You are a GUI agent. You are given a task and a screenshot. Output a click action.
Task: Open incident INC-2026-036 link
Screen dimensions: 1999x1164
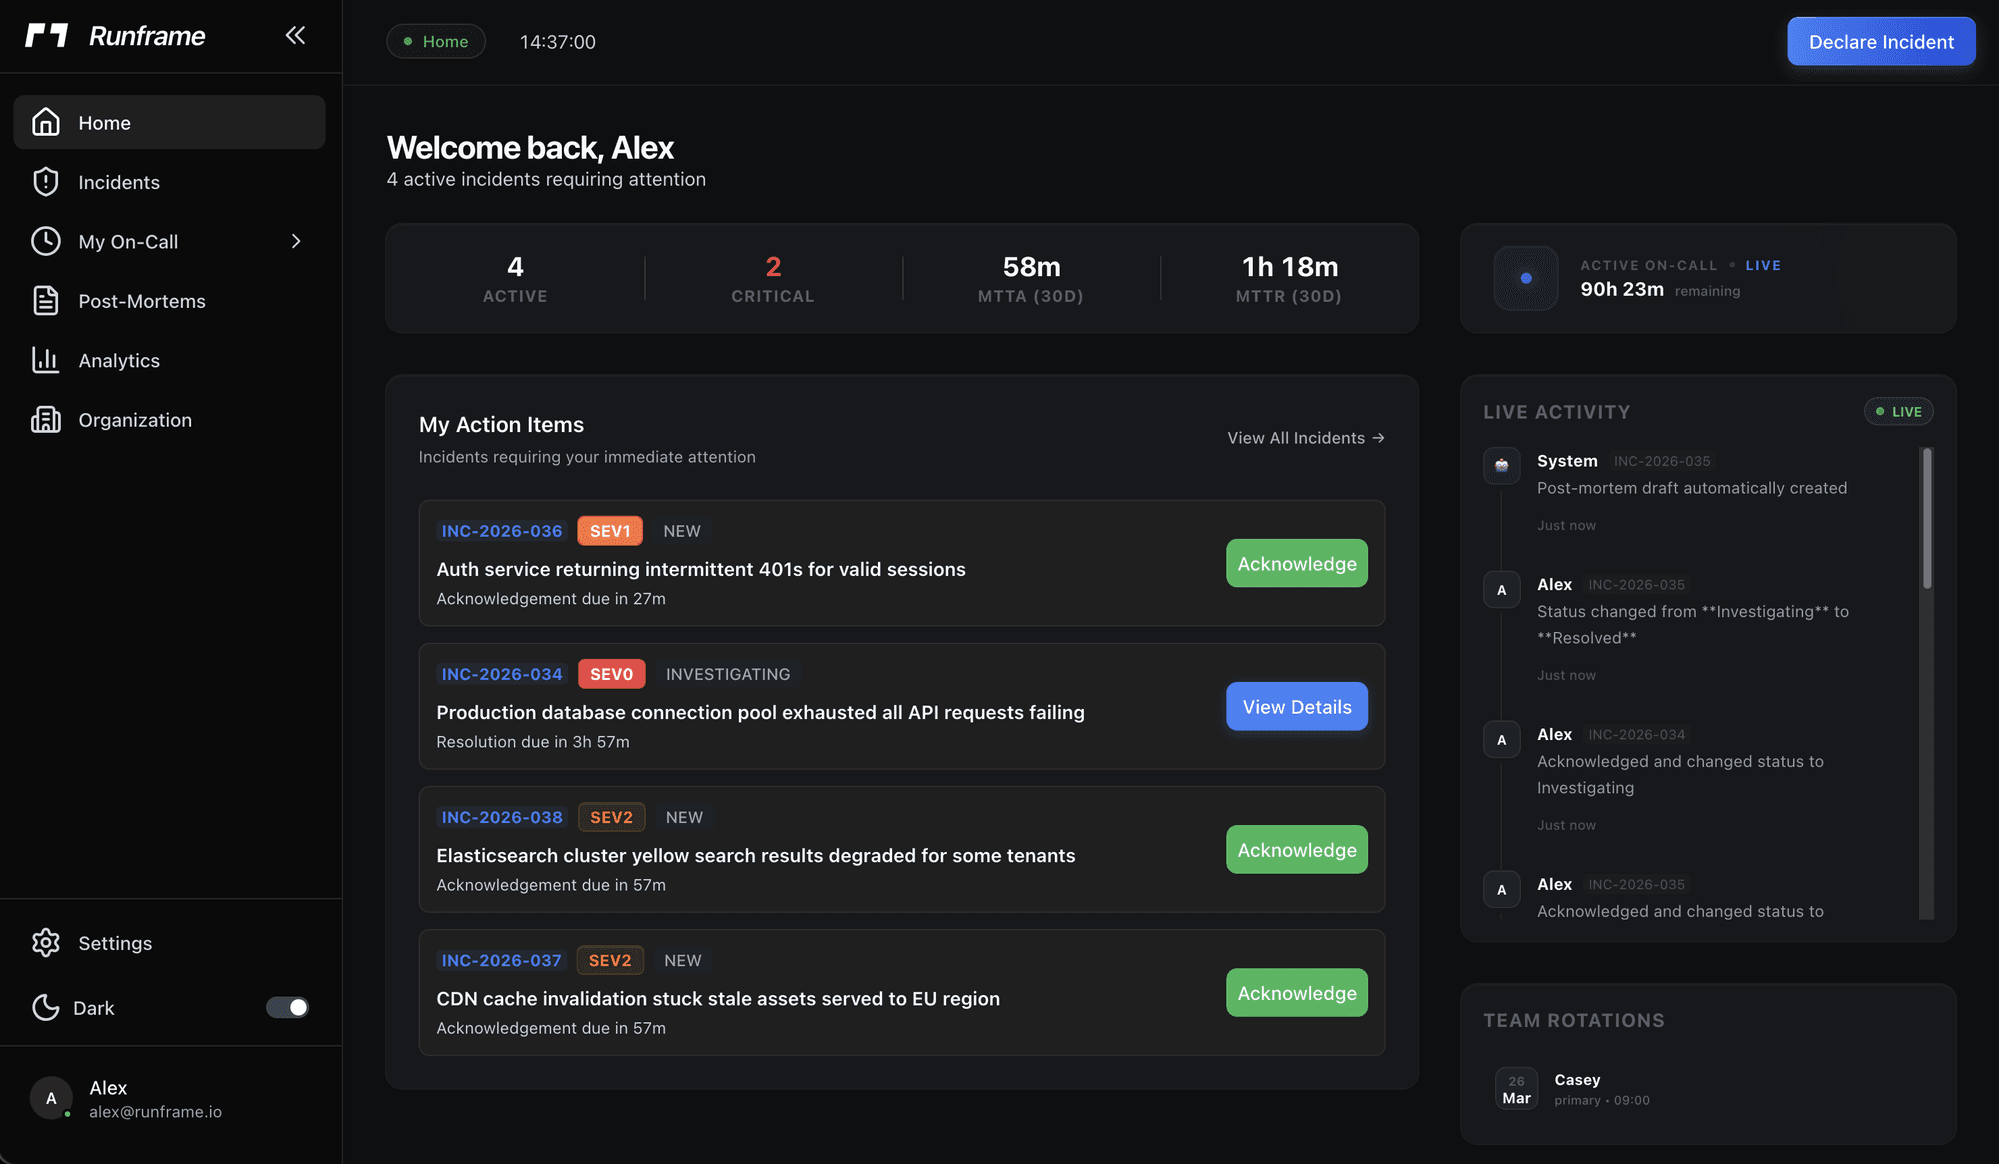coord(501,530)
